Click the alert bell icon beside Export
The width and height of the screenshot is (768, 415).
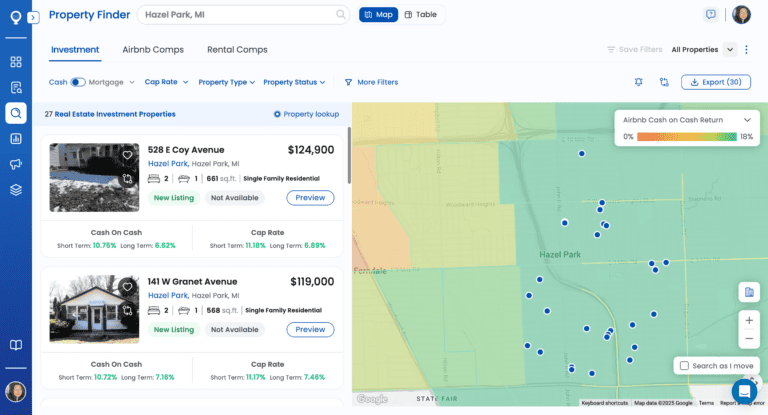pyautogui.click(x=638, y=82)
